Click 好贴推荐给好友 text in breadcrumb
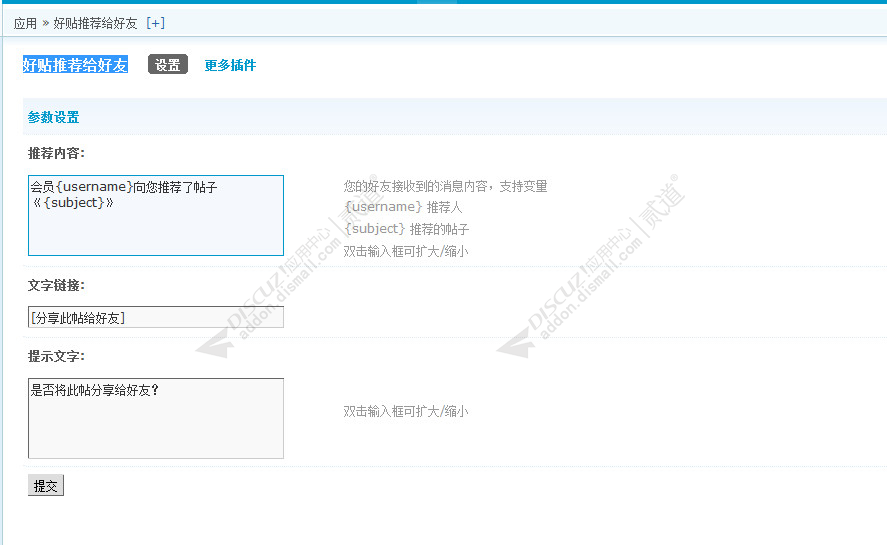887x545 pixels. coord(95,23)
